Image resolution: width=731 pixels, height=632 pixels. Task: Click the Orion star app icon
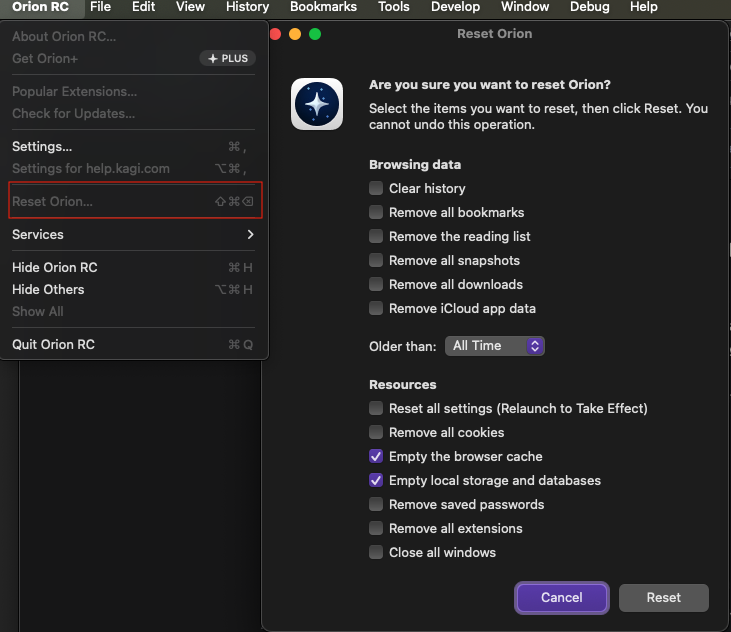point(316,105)
